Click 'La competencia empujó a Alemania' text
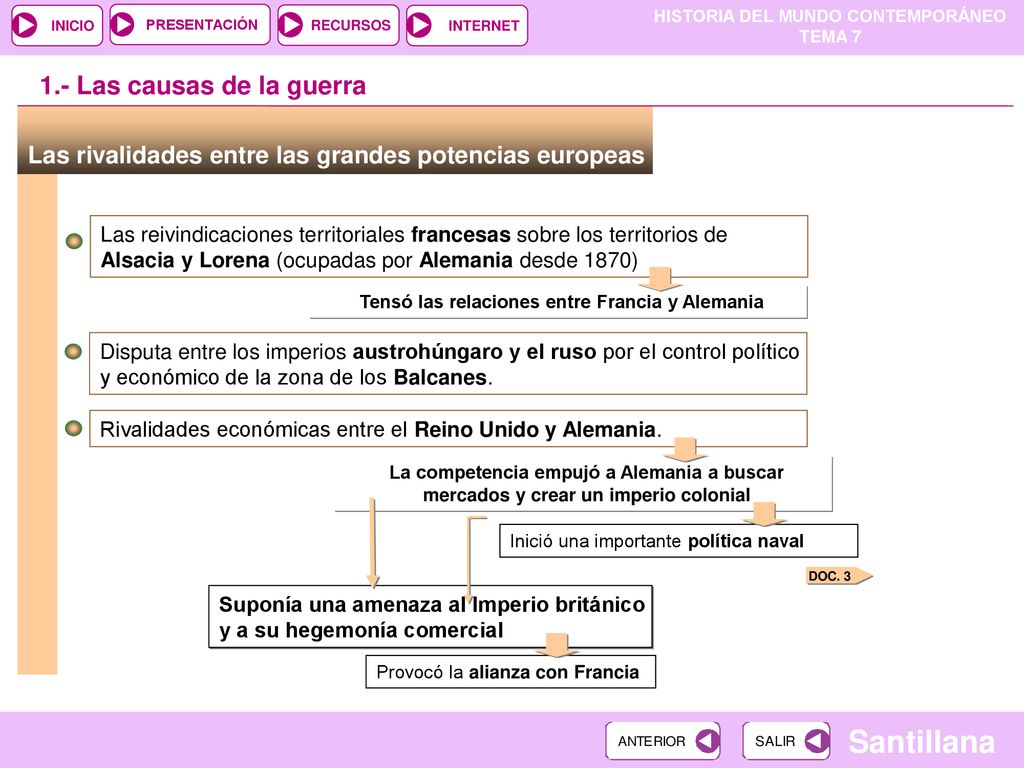Viewport: 1024px width, 768px height. (586, 483)
